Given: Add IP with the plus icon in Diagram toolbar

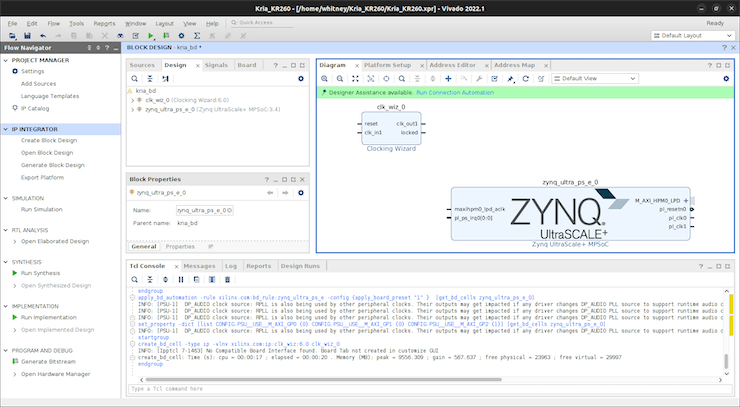Looking at the screenshot, I should point(448,79).
